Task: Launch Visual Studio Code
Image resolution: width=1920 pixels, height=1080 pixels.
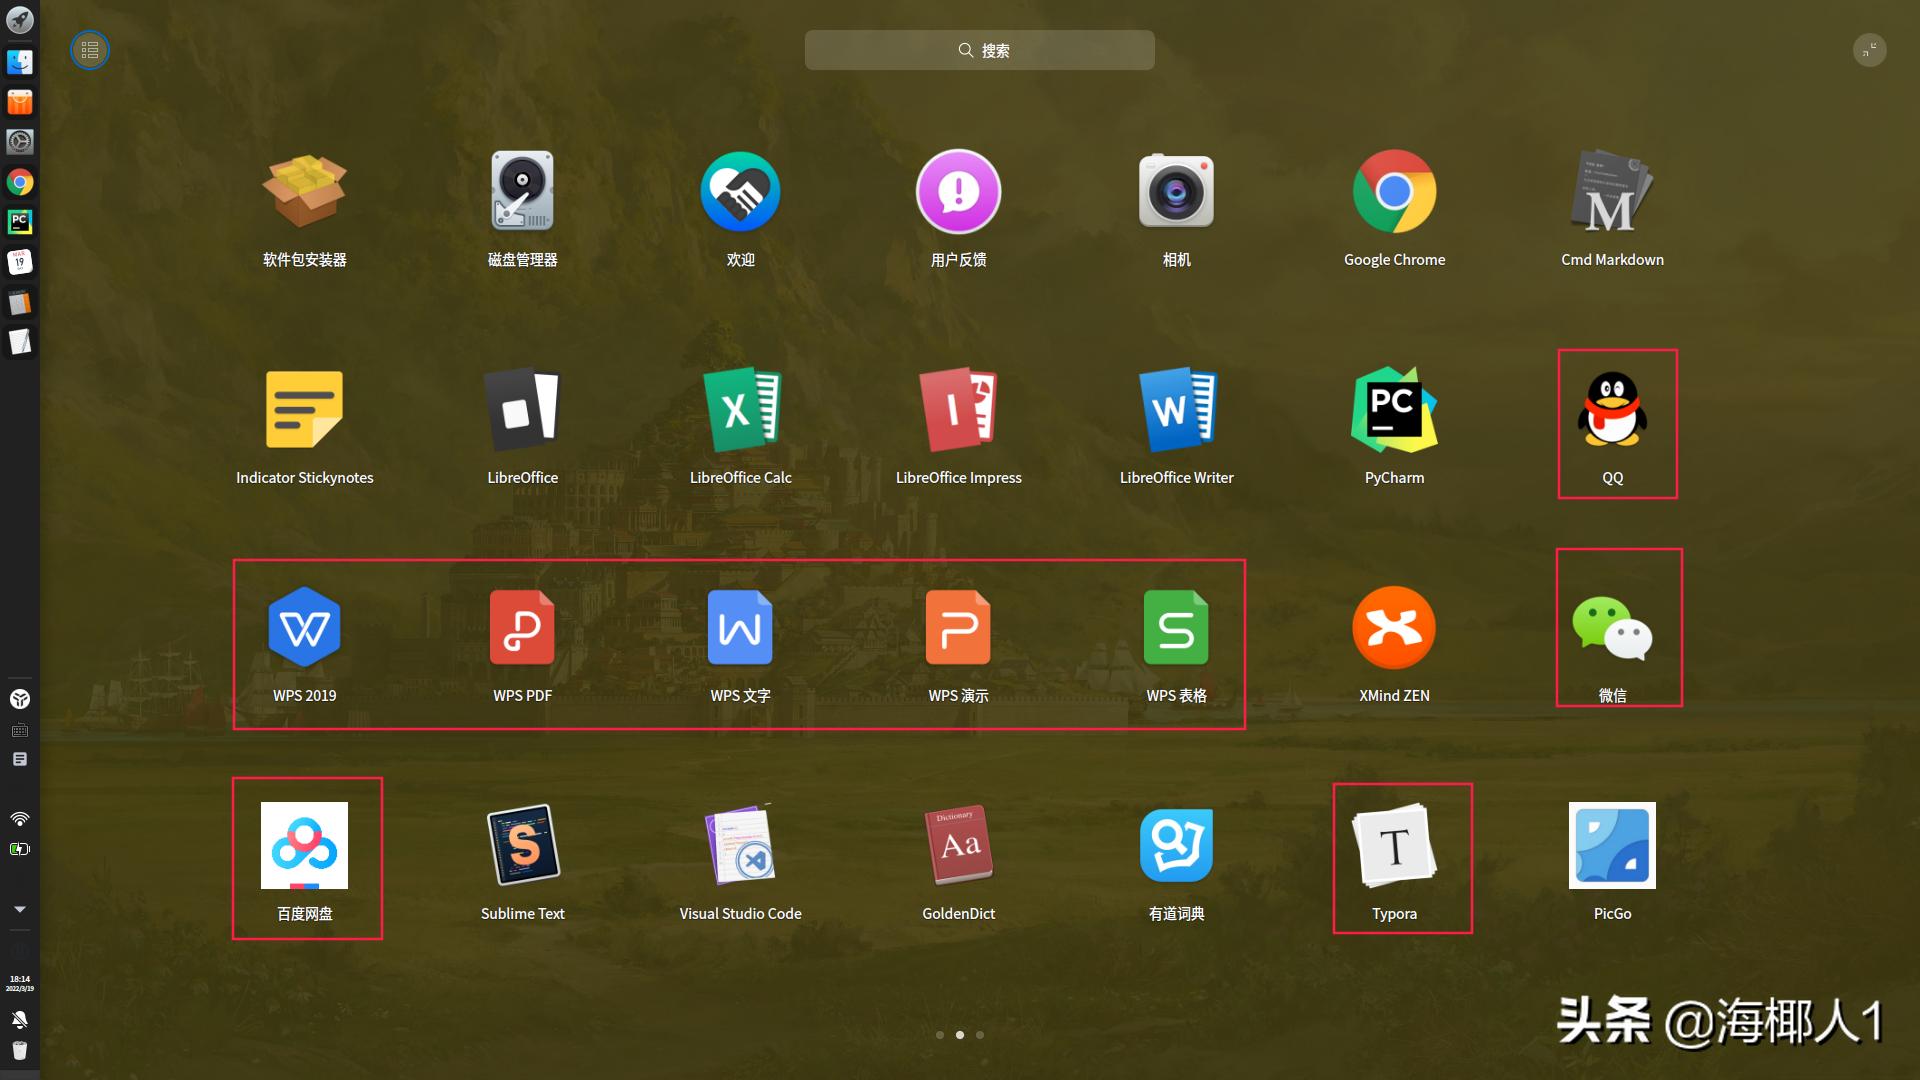Action: point(740,845)
